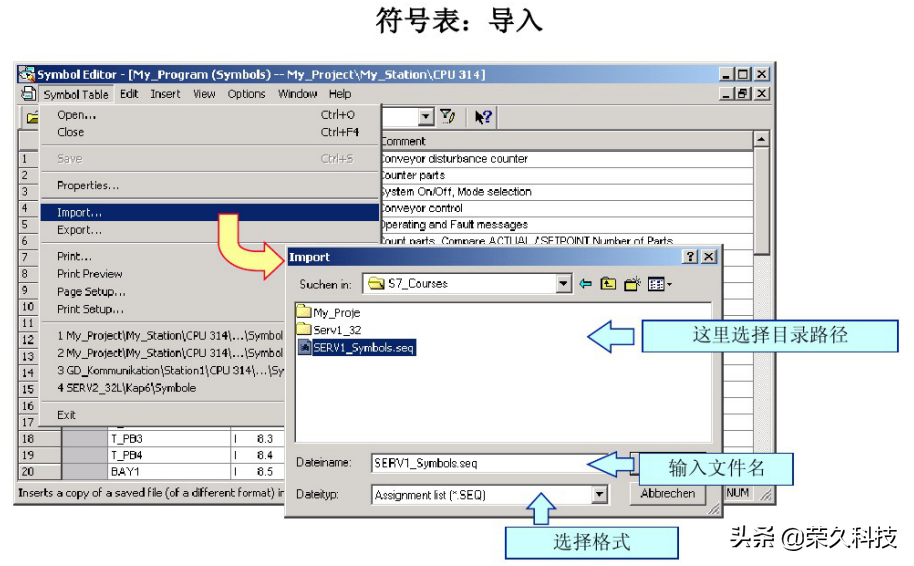914x566 pixels.
Task: Go up one folder level icon
Action: tap(608, 284)
